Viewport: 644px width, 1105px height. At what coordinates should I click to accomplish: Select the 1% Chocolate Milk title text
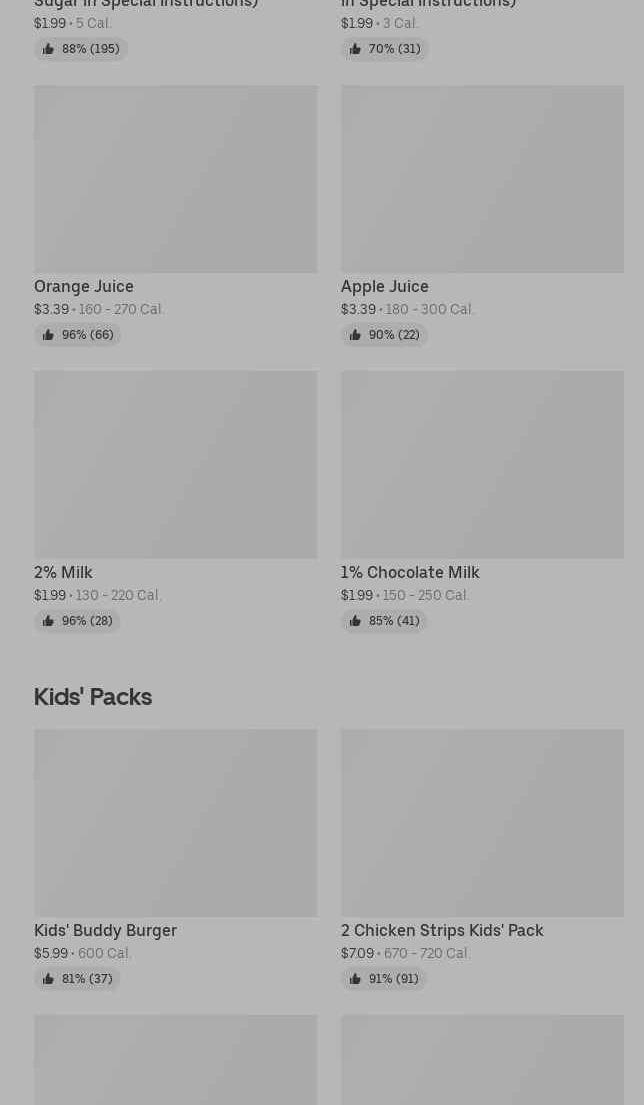coord(410,573)
